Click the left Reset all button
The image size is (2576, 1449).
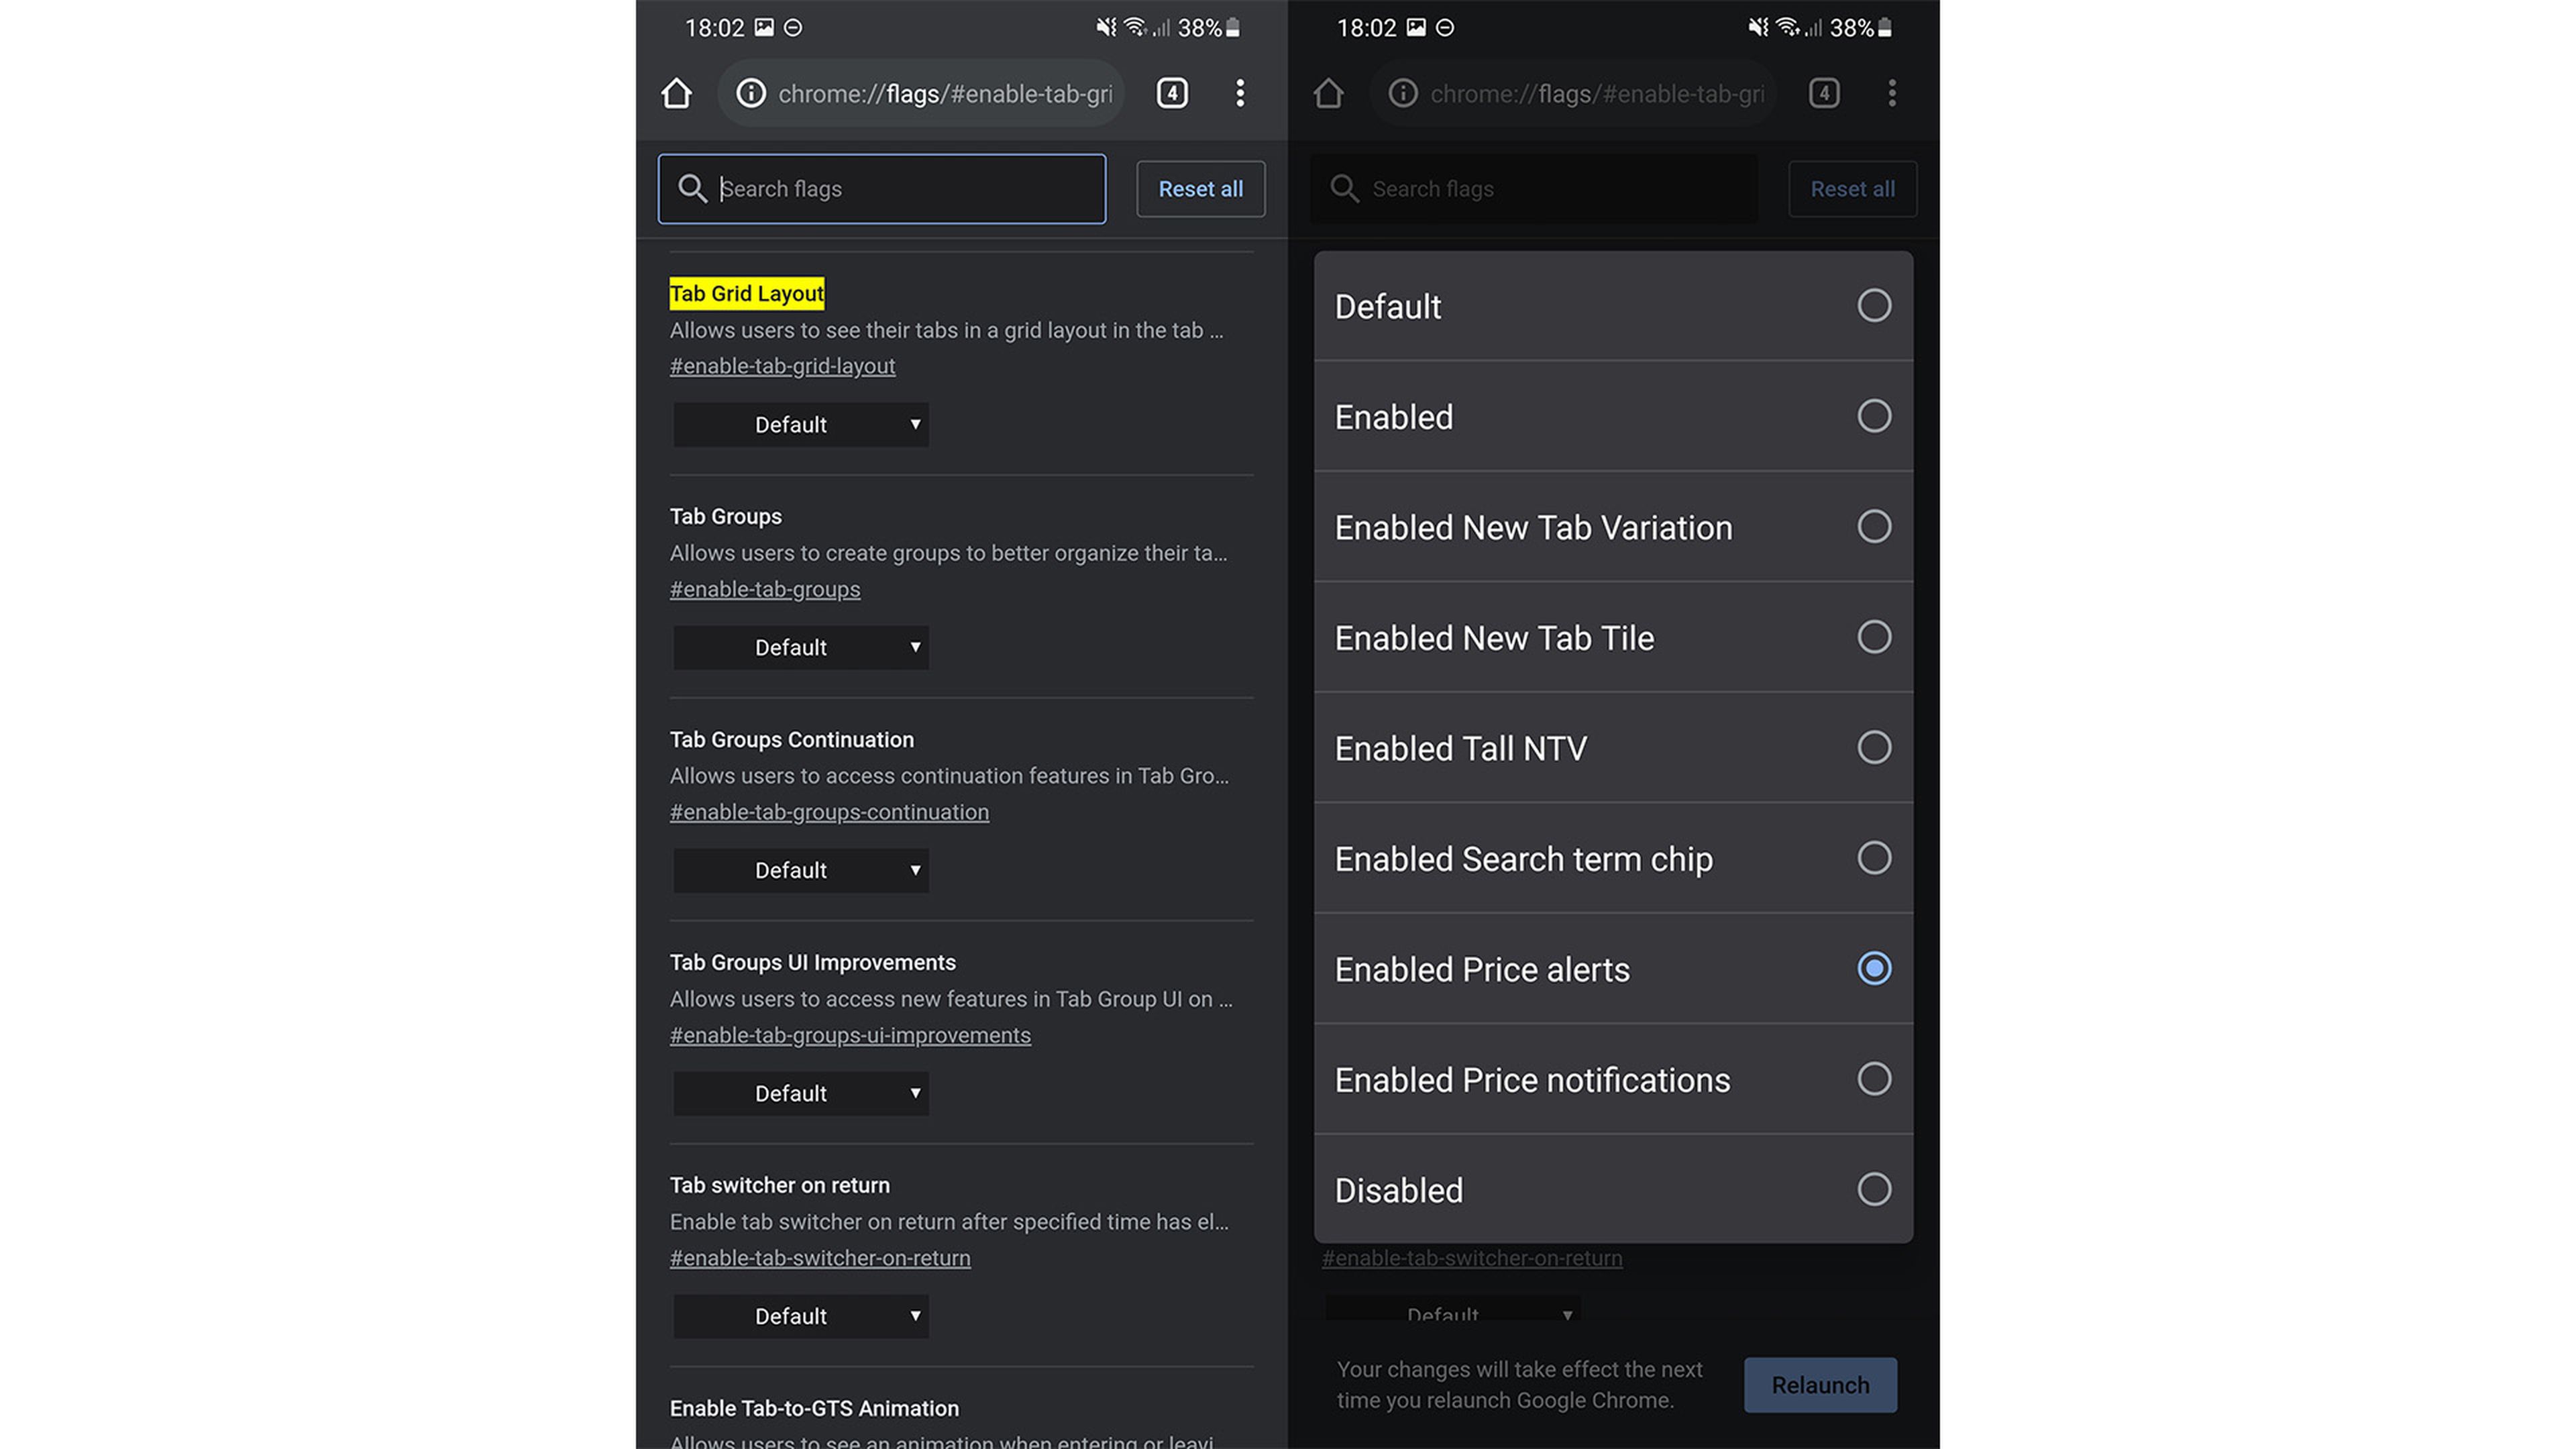1200,188
